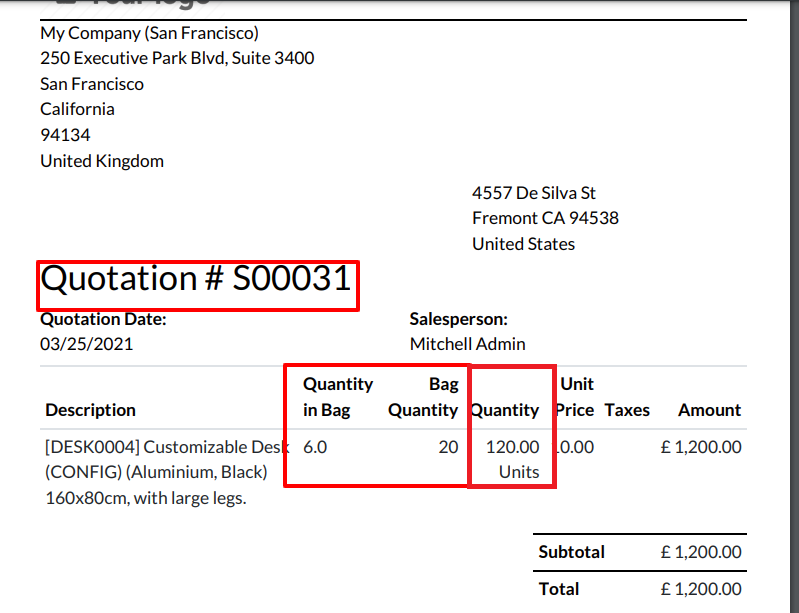This screenshot has height=613, width=799.
Task: Click the Taxes column header
Action: pos(627,410)
